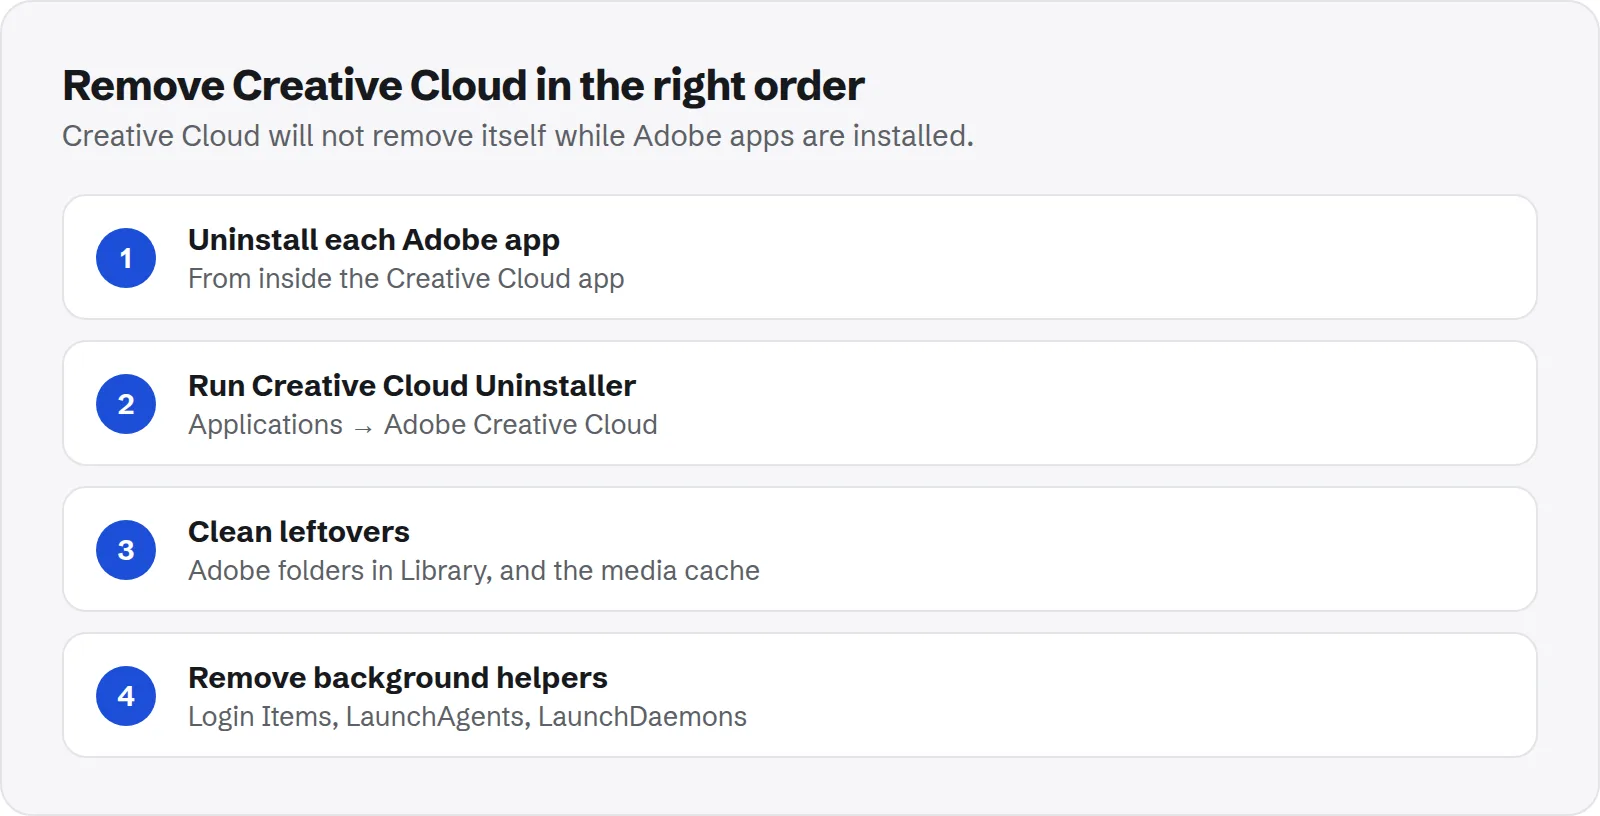Click "Adobe folders in Library, and the media cache"

[x=474, y=571]
